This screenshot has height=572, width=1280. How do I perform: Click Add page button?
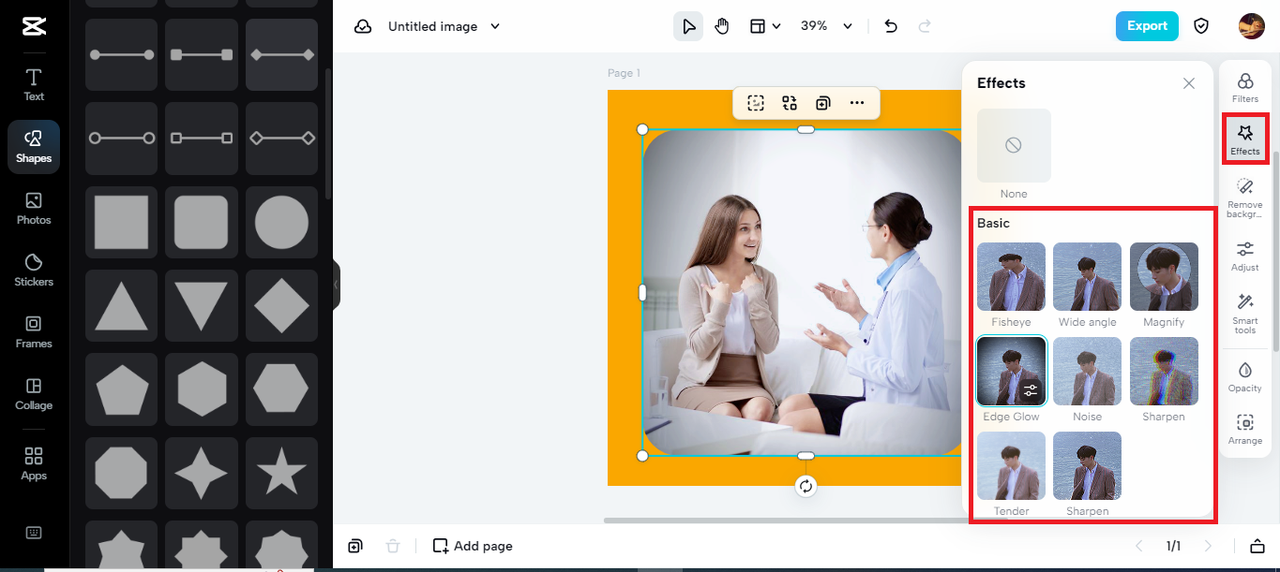coord(473,546)
